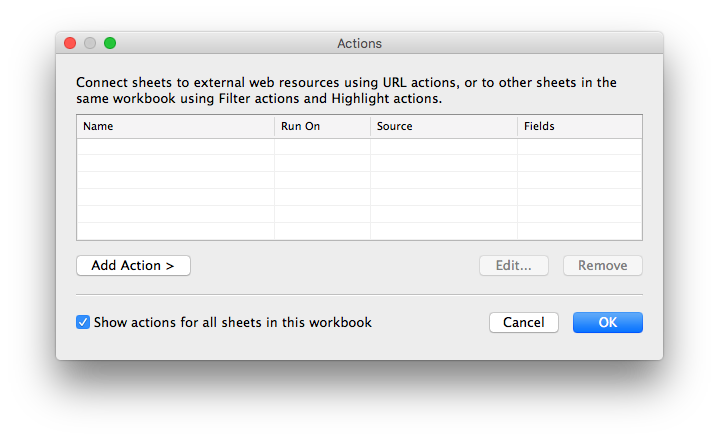Click the Run On column header
This screenshot has height=440, width=719.
click(x=322, y=126)
